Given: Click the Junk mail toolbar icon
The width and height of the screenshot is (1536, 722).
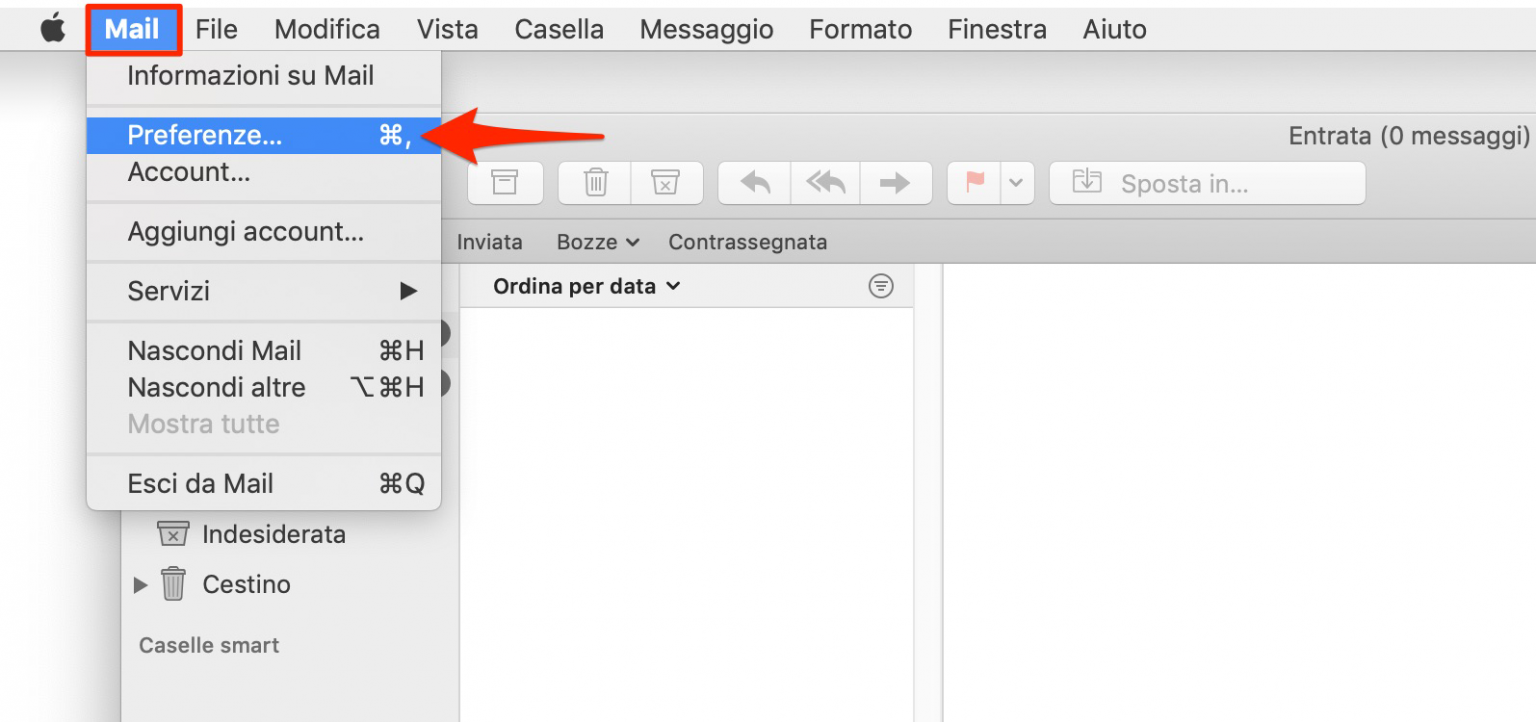Looking at the screenshot, I should [666, 183].
